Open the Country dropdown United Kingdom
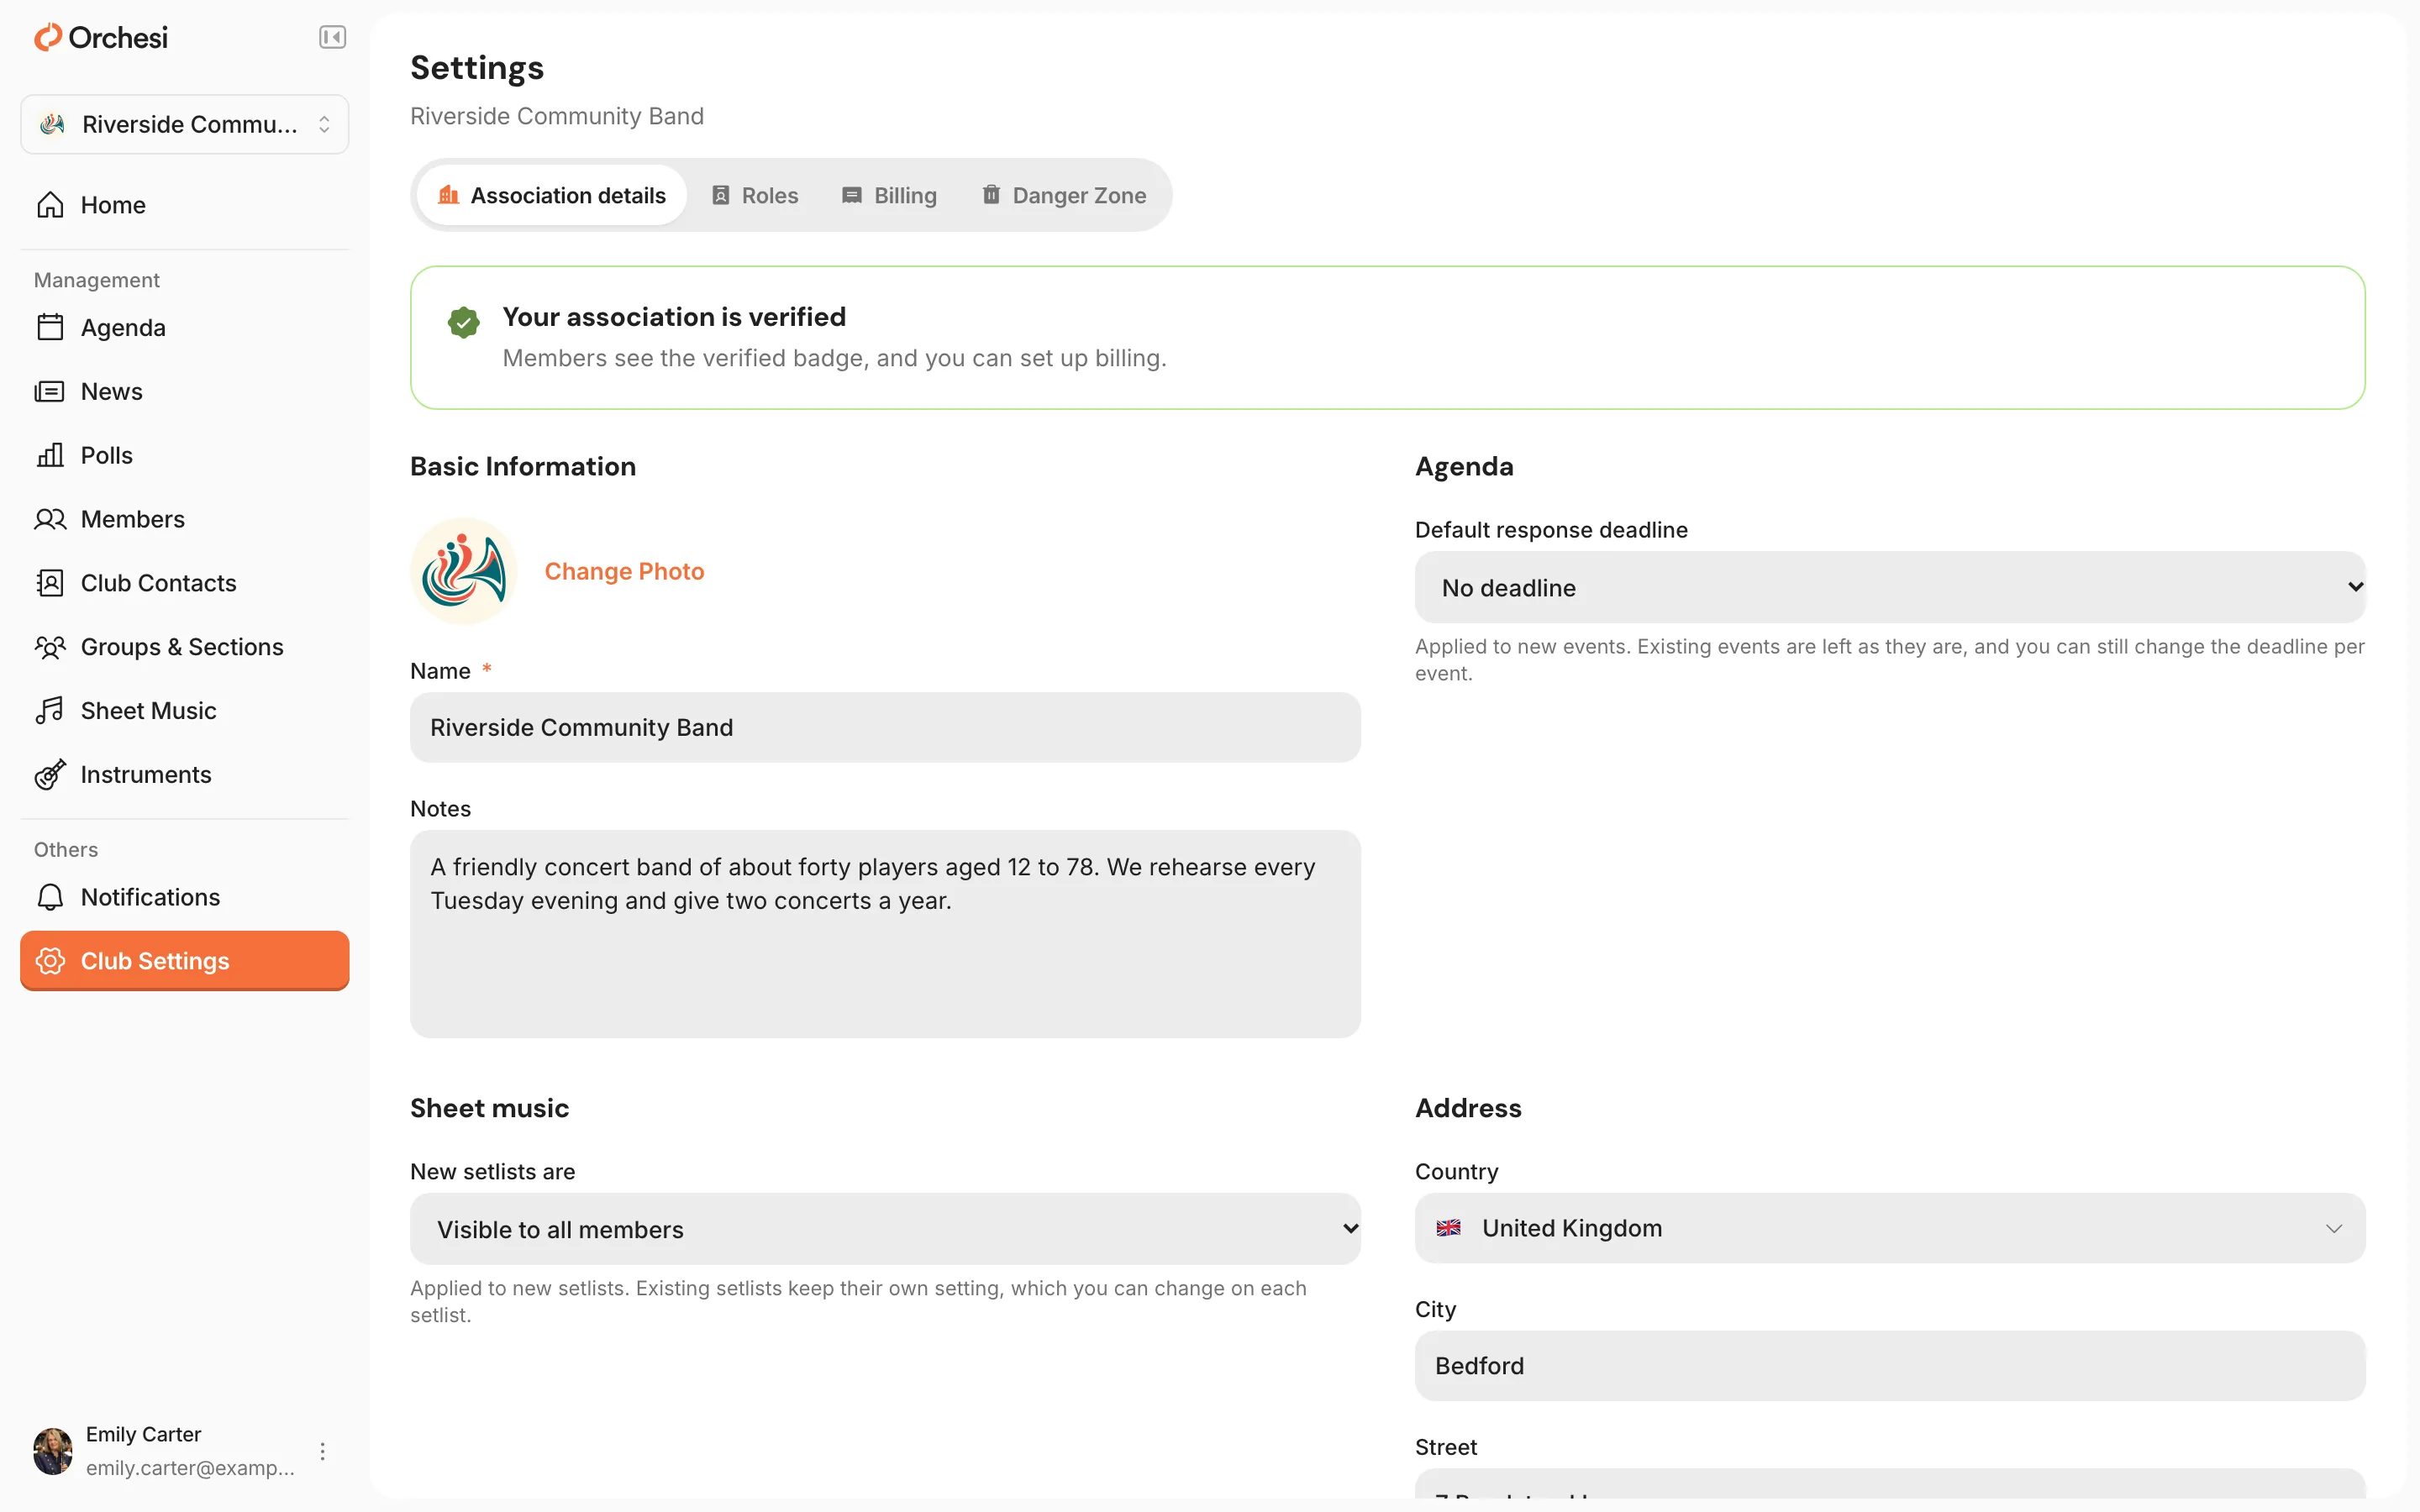Viewport: 2420px width, 1512px height. pyautogui.click(x=1889, y=1228)
